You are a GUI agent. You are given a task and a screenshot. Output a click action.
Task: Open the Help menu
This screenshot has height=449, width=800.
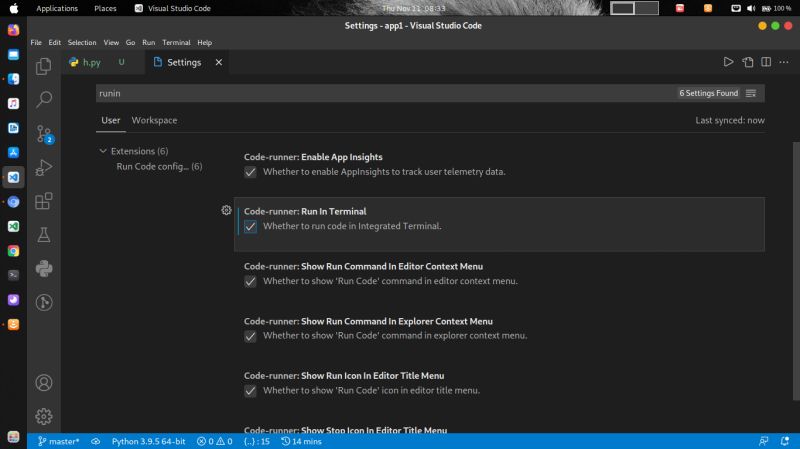click(x=205, y=42)
